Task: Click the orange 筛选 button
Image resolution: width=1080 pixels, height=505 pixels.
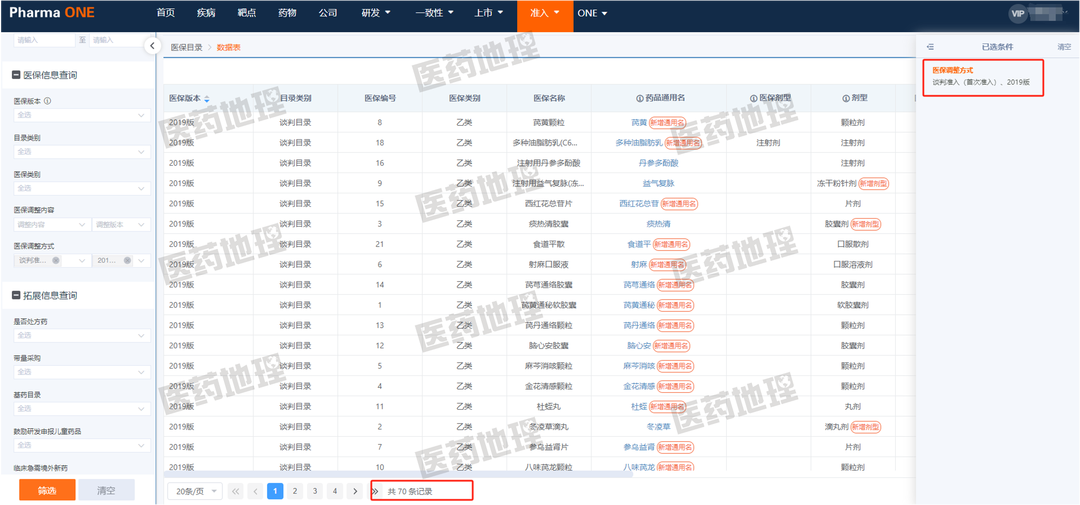Action: tap(47, 490)
